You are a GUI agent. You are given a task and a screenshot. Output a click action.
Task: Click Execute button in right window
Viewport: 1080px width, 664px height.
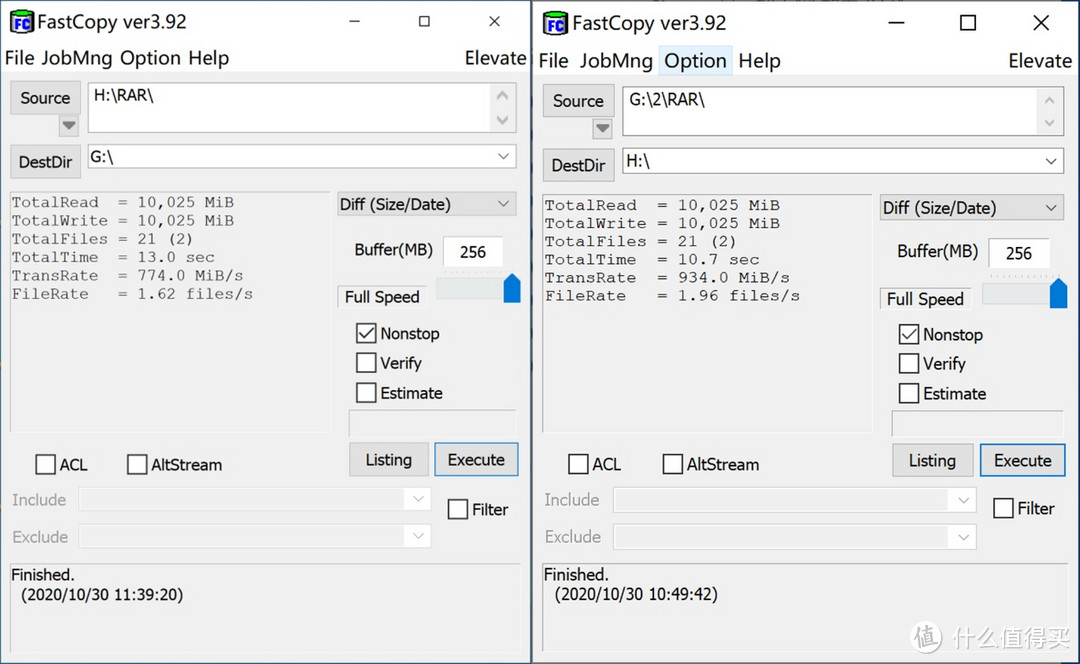point(1022,460)
